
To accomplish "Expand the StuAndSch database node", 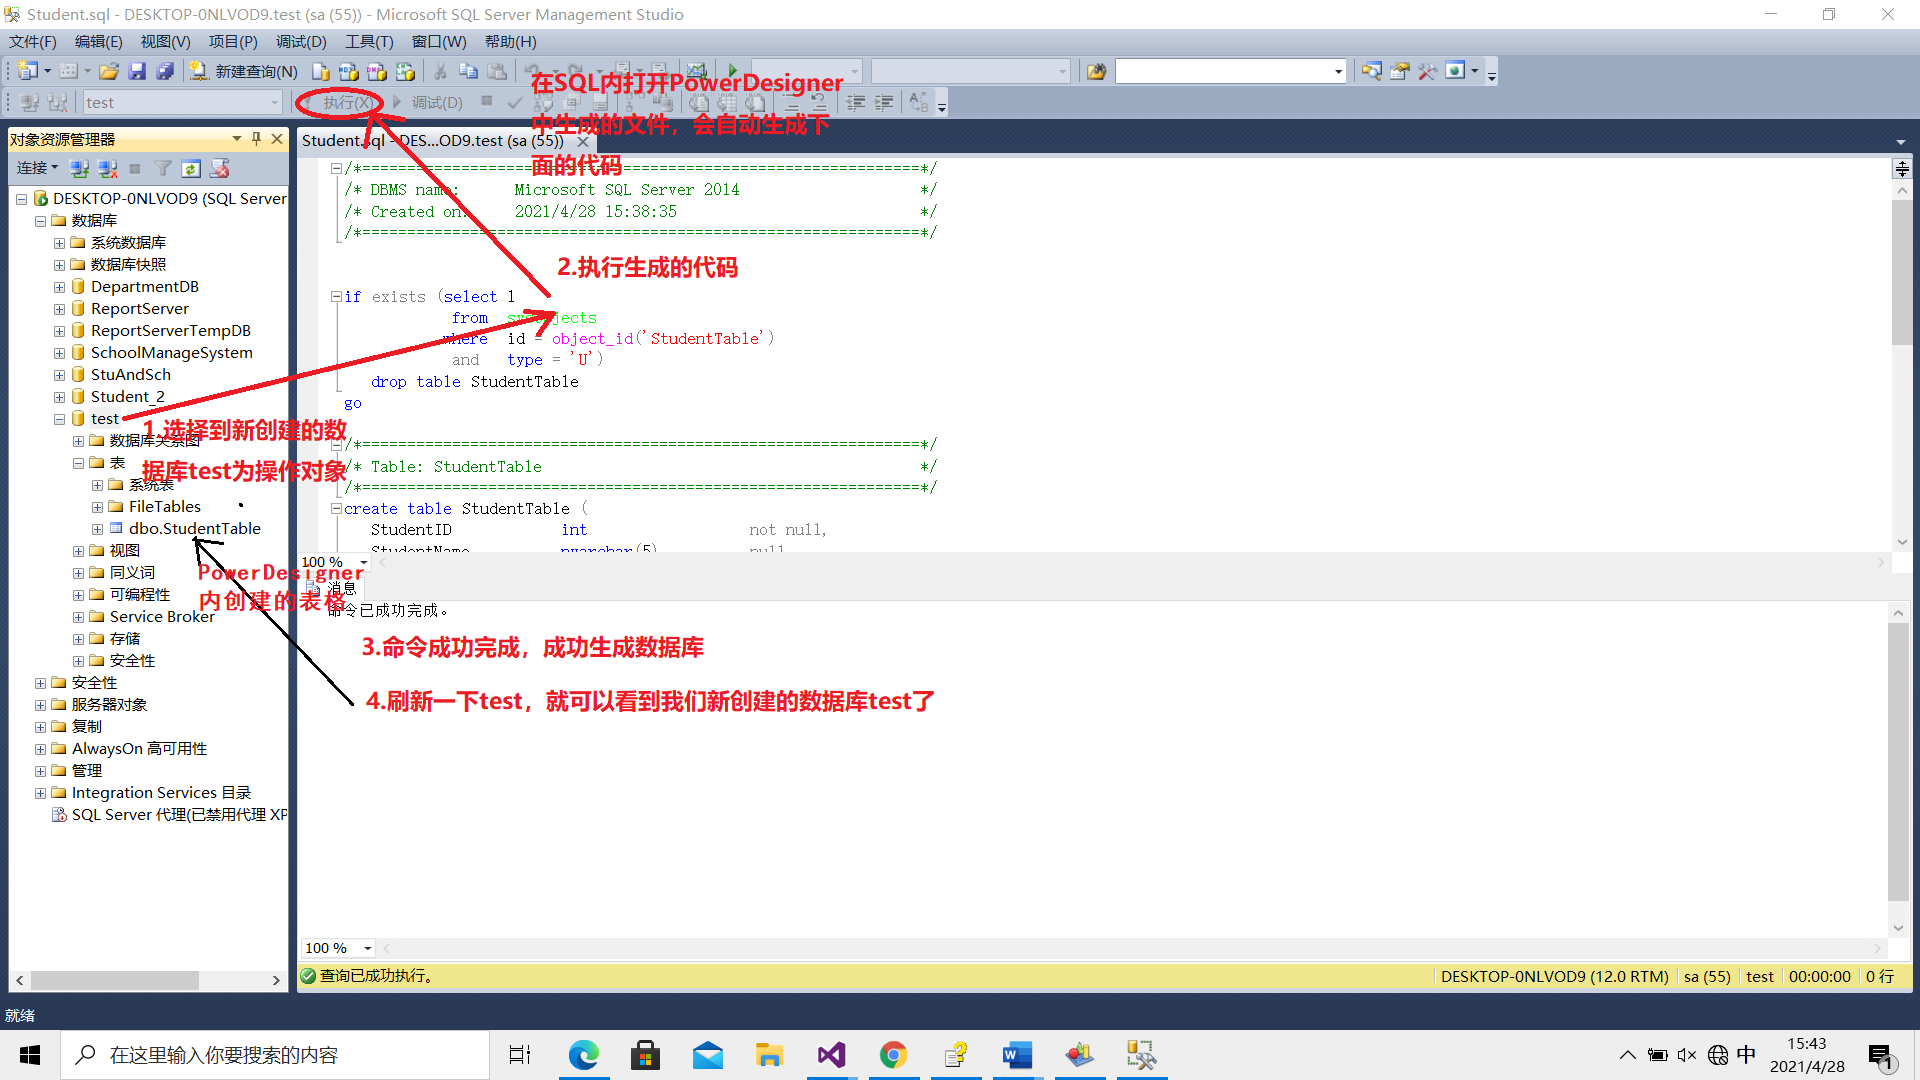I will pyautogui.click(x=59, y=375).
